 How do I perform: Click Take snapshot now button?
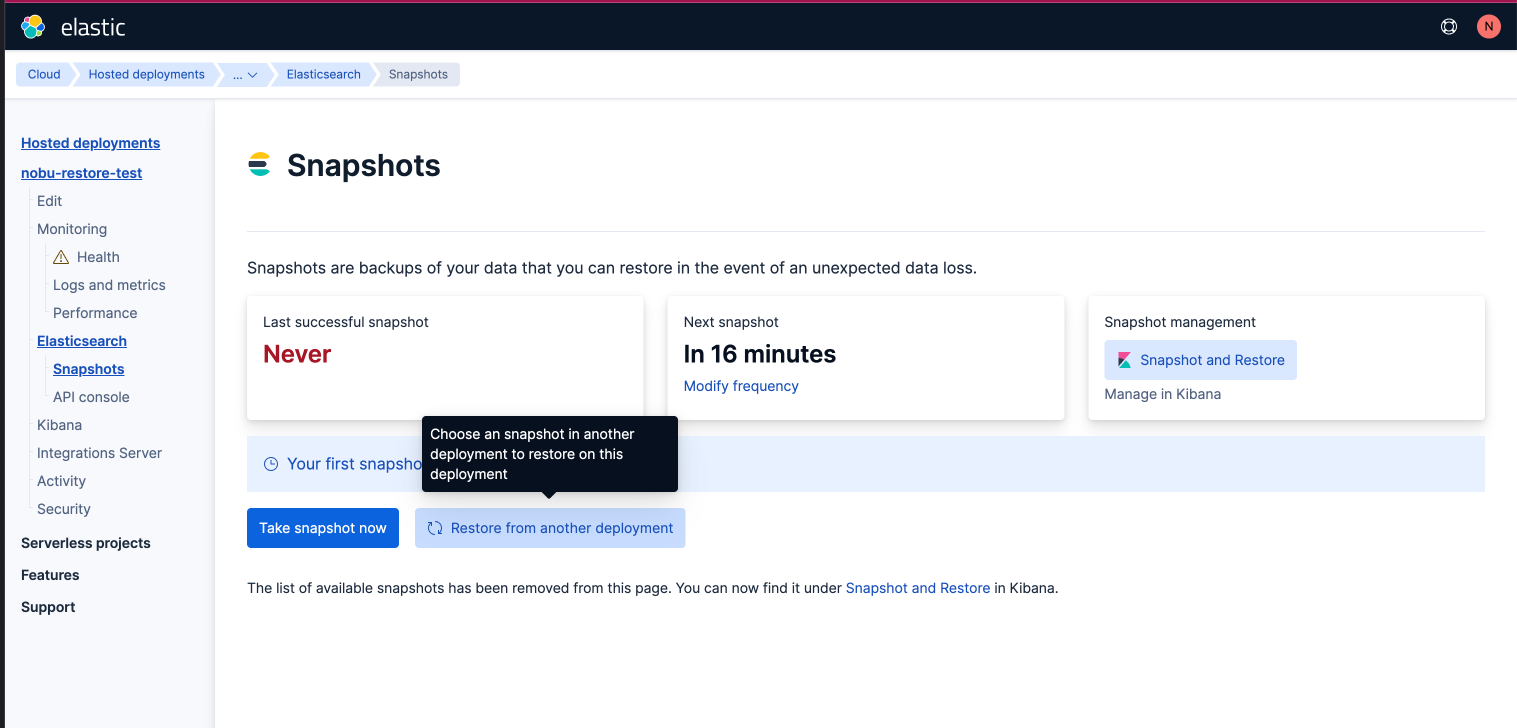(323, 528)
